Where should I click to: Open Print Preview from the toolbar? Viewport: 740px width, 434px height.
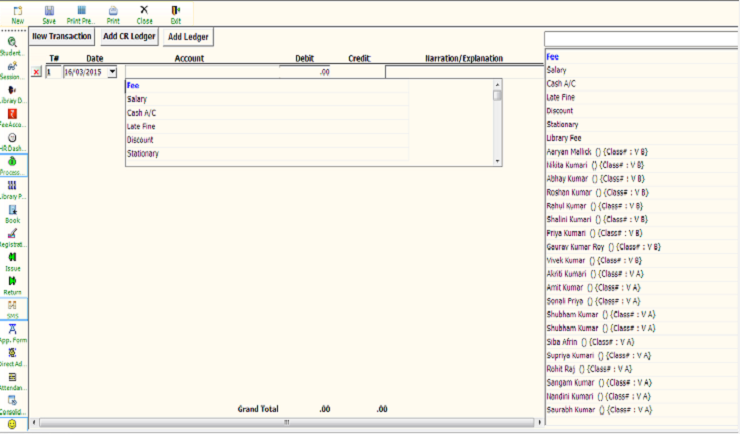[81, 13]
